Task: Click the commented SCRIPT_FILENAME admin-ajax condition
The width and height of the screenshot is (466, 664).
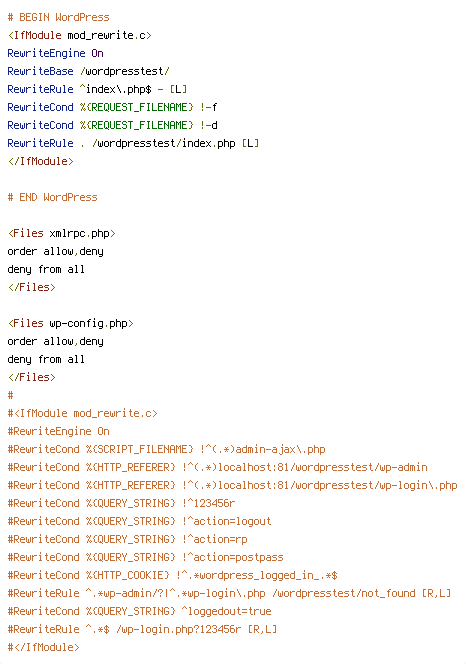Action: pyautogui.click(x=166, y=449)
